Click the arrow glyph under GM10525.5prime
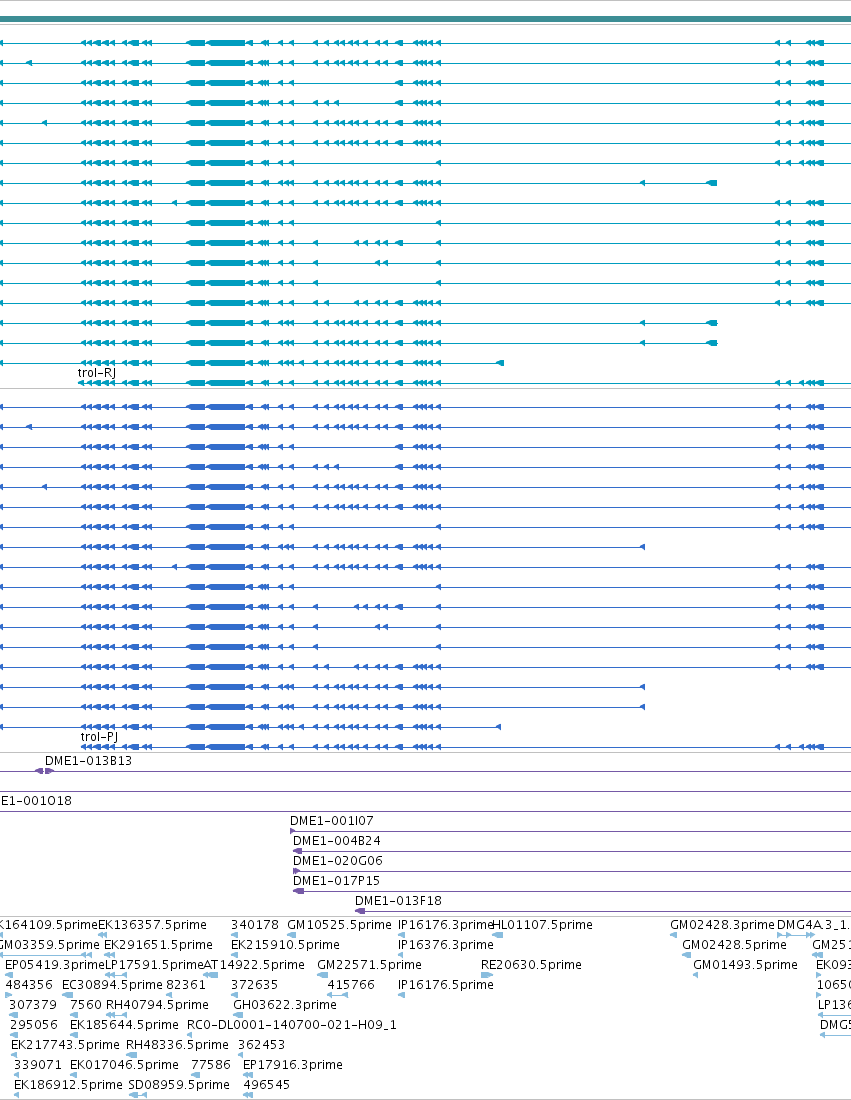The width and height of the screenshot is (851, 1100). tap(291, 935)
